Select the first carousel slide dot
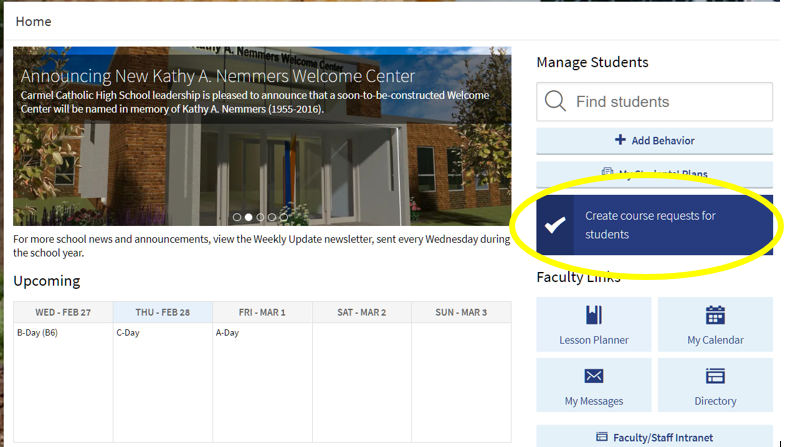This screenshot has height=447, width=790. coord(237,217)
